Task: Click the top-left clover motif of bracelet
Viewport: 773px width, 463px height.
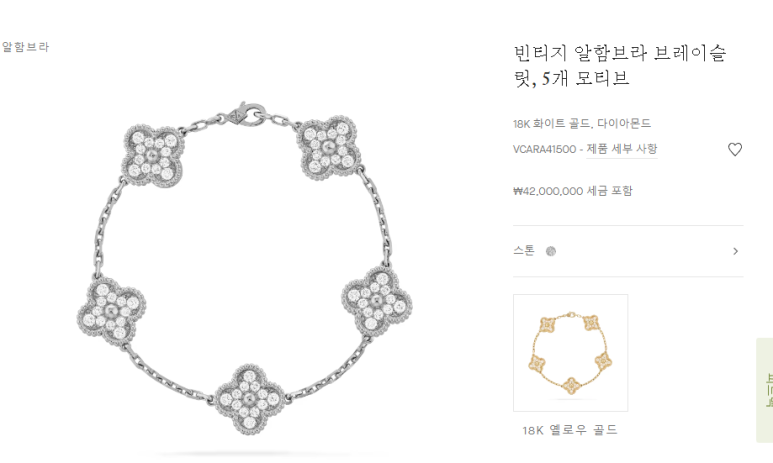Action: click(x=152, y=156)
